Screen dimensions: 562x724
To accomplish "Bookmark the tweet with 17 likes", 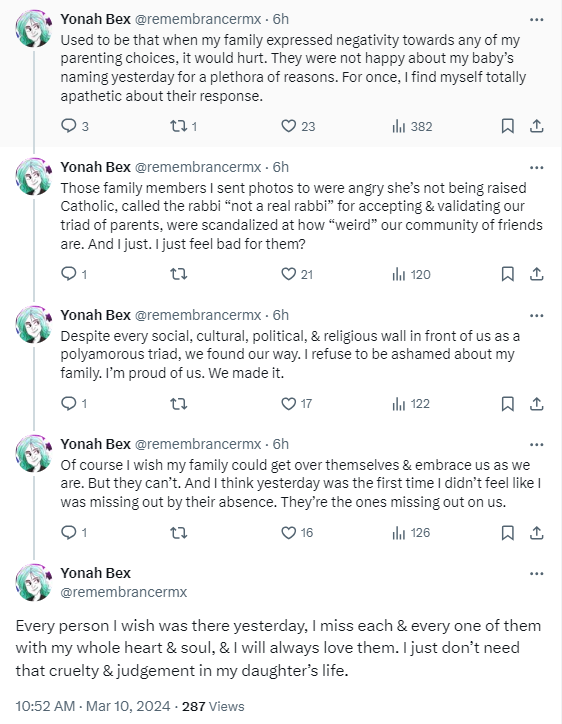I will [508, 404].
